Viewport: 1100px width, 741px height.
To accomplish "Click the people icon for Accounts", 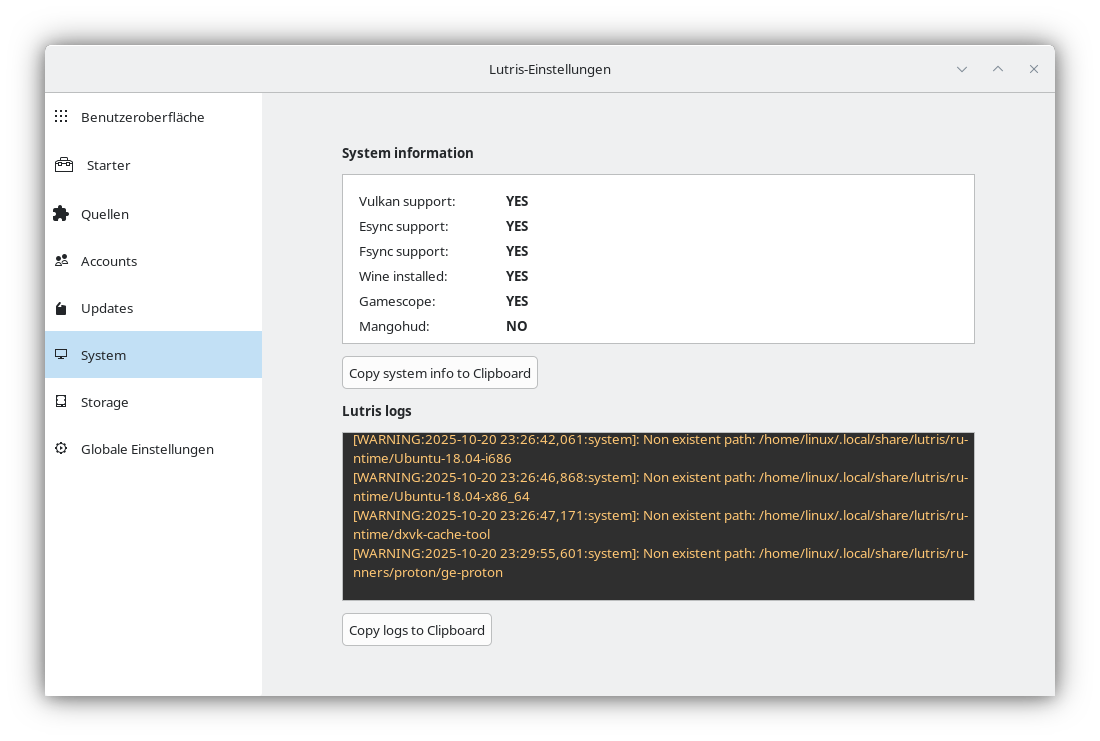I will [x=61, y=261].
